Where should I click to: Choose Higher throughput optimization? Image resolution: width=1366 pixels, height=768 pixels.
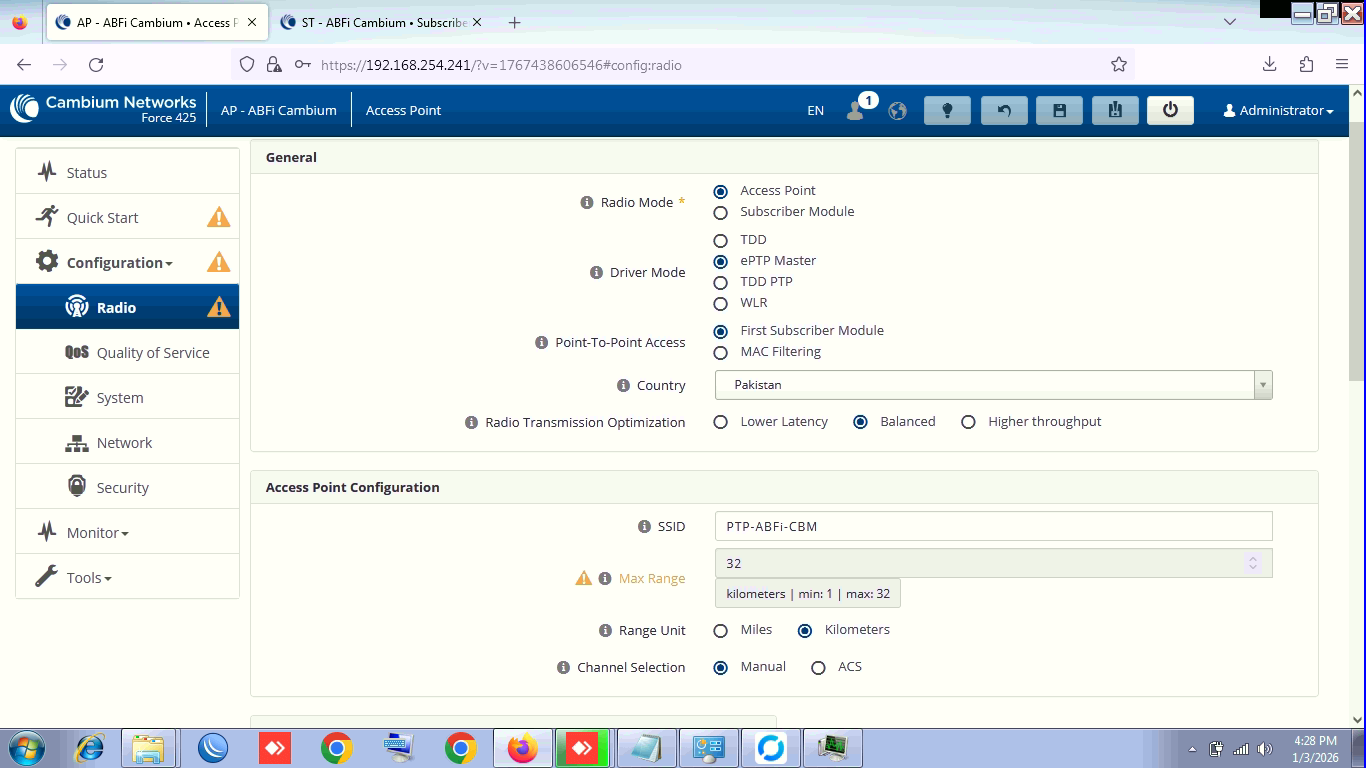click(x=968, y=422)
